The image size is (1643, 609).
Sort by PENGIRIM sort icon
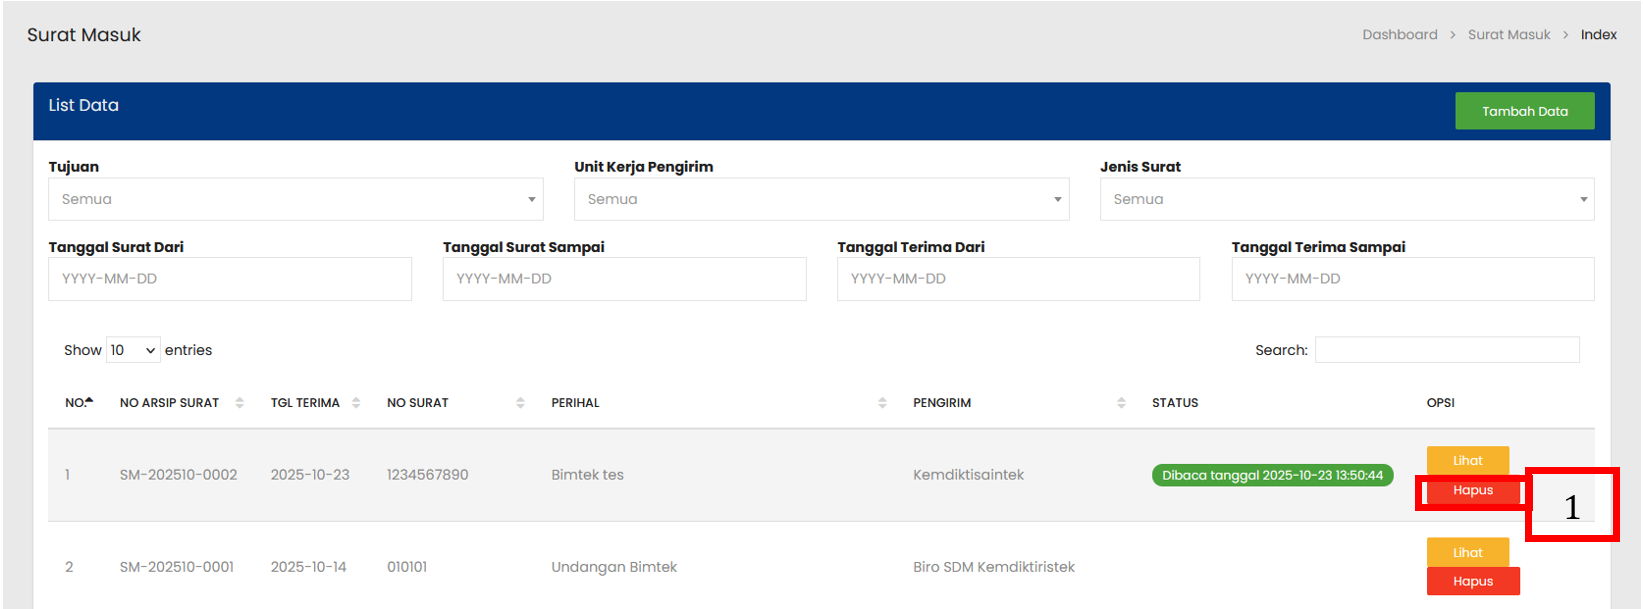[x=1121, y=403]
